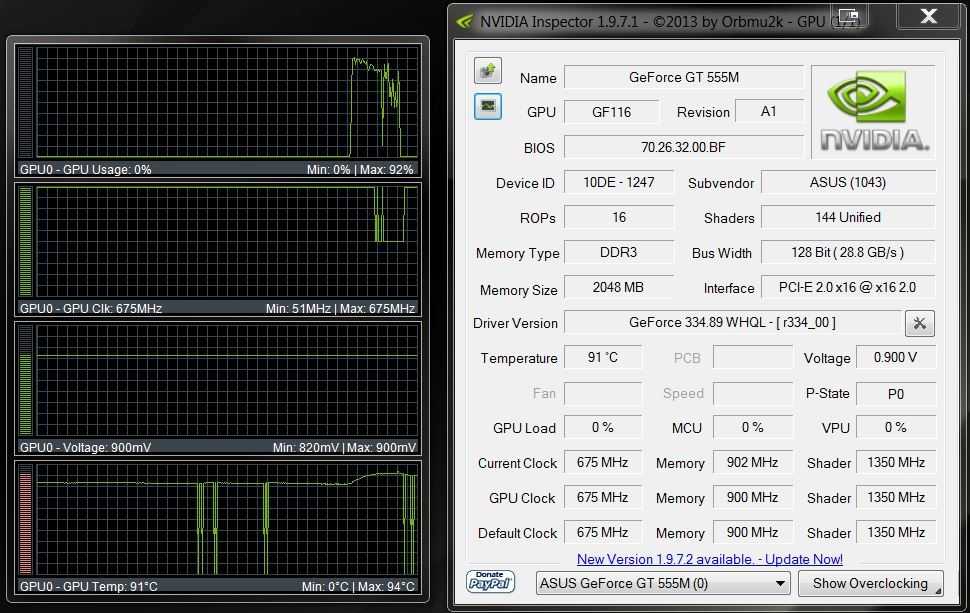The height and width of the screenshot is (613, 970).
Task: Click the Memory Type value DDR3
Action: pyautogui.click(x=619, y=252)
